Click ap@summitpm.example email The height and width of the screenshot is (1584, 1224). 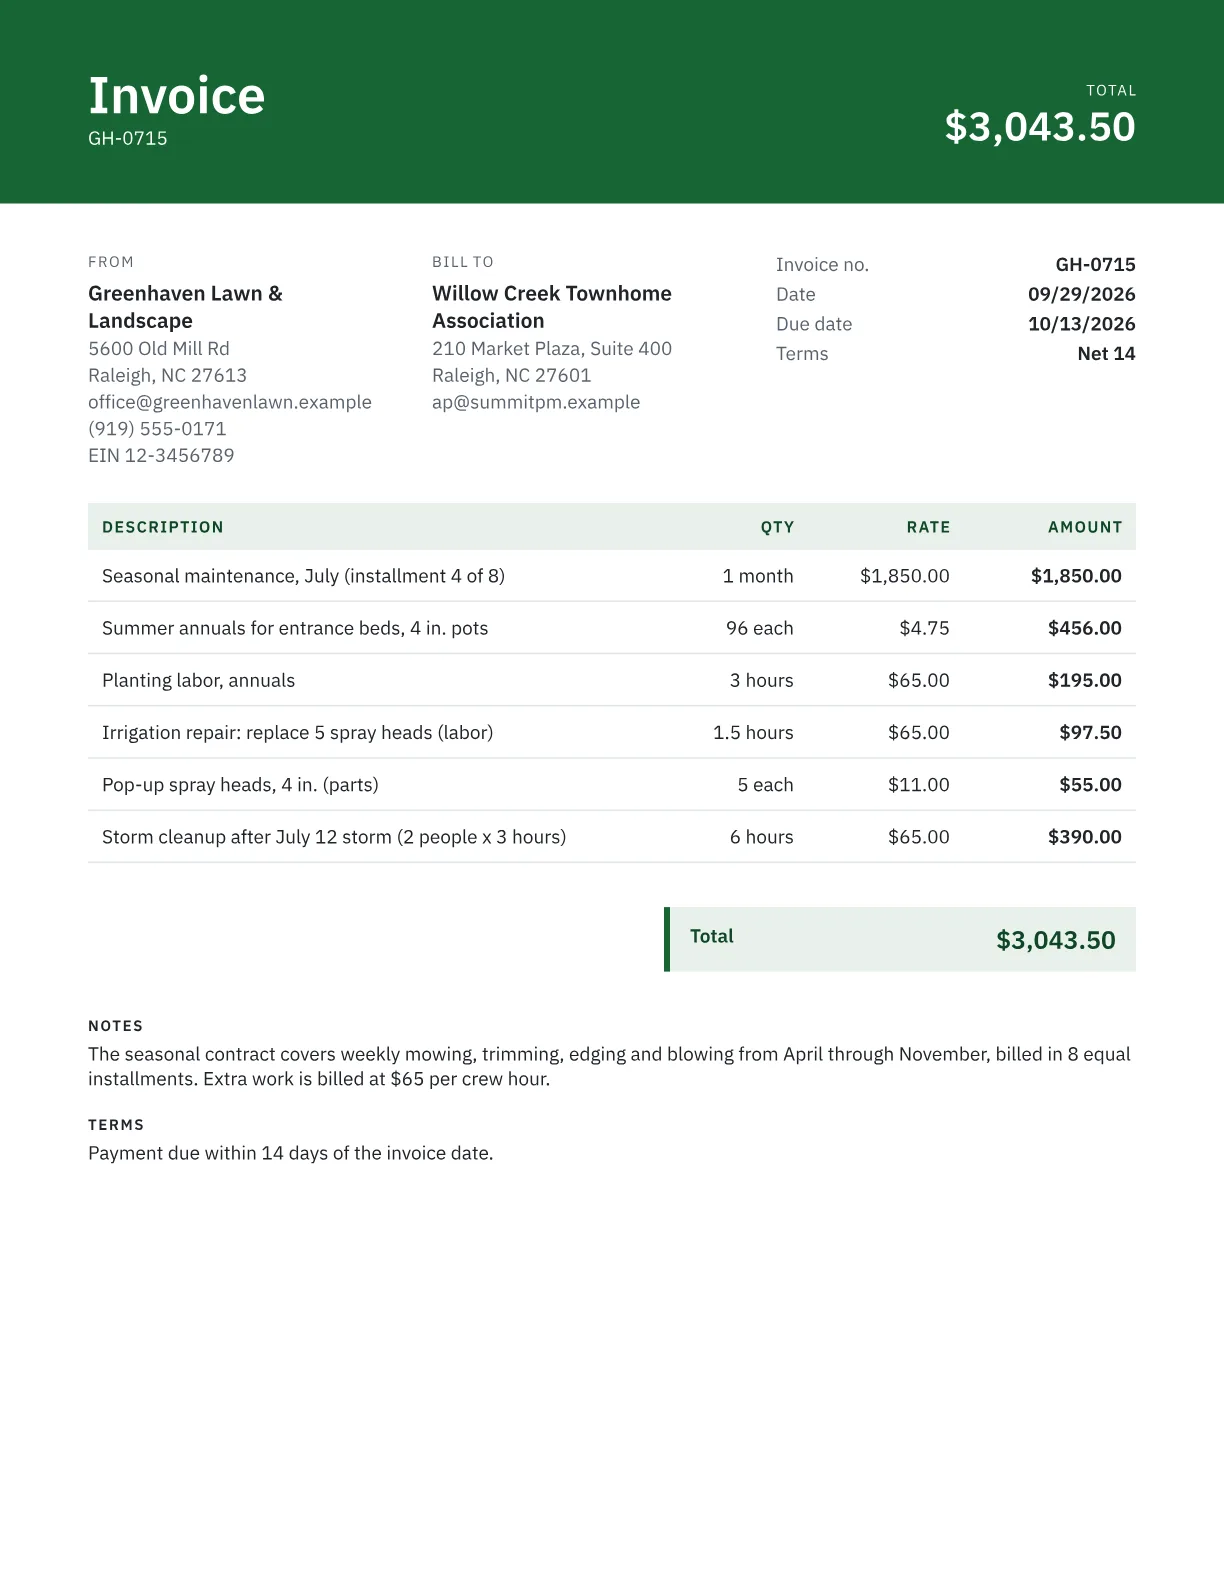536,402
